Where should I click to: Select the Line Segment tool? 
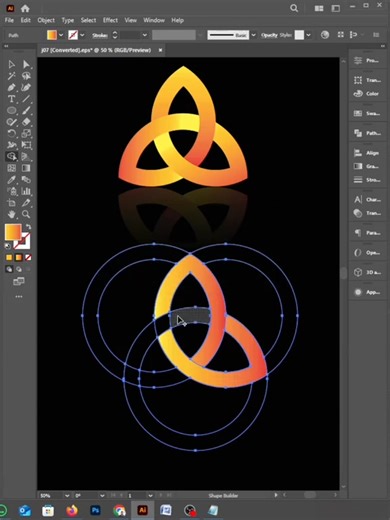tap(26, 99)
